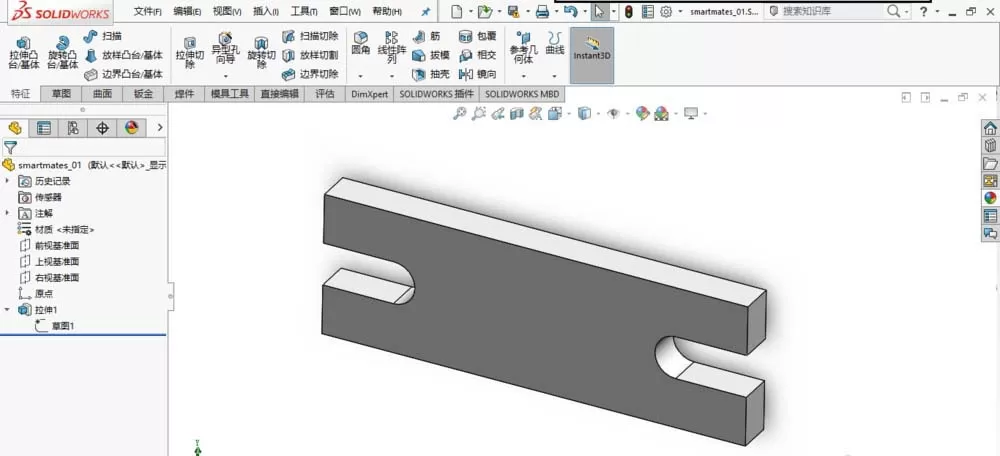Choose the 抽壳 shell tool

coord(431,74)
